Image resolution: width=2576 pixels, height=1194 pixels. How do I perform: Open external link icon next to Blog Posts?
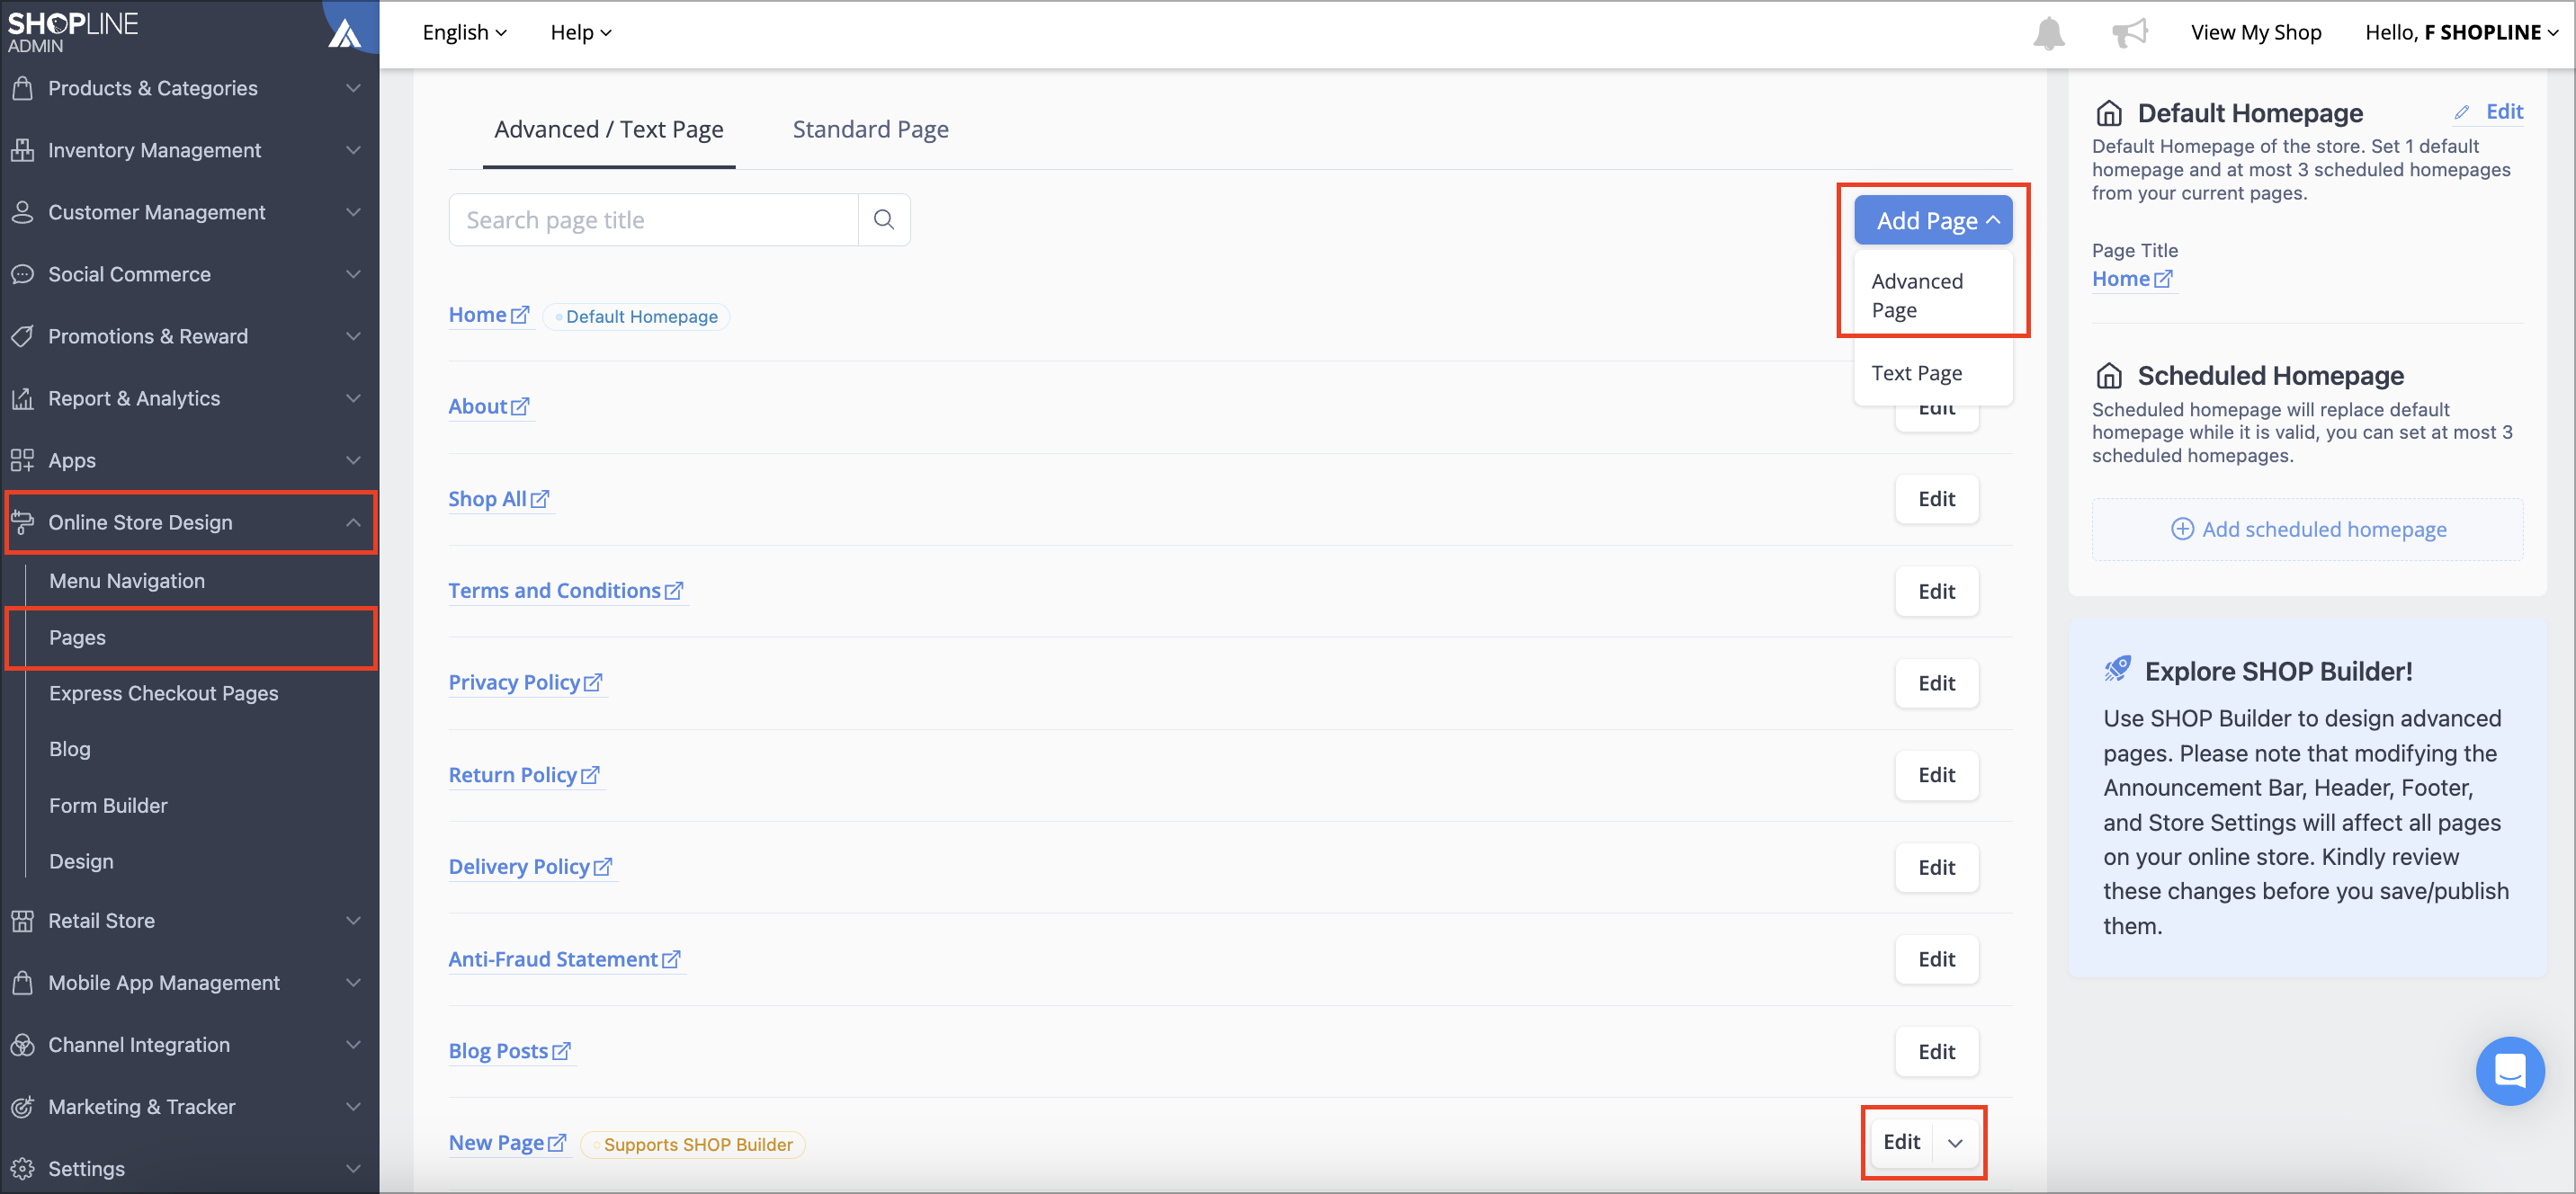(x=562, y=1051)
